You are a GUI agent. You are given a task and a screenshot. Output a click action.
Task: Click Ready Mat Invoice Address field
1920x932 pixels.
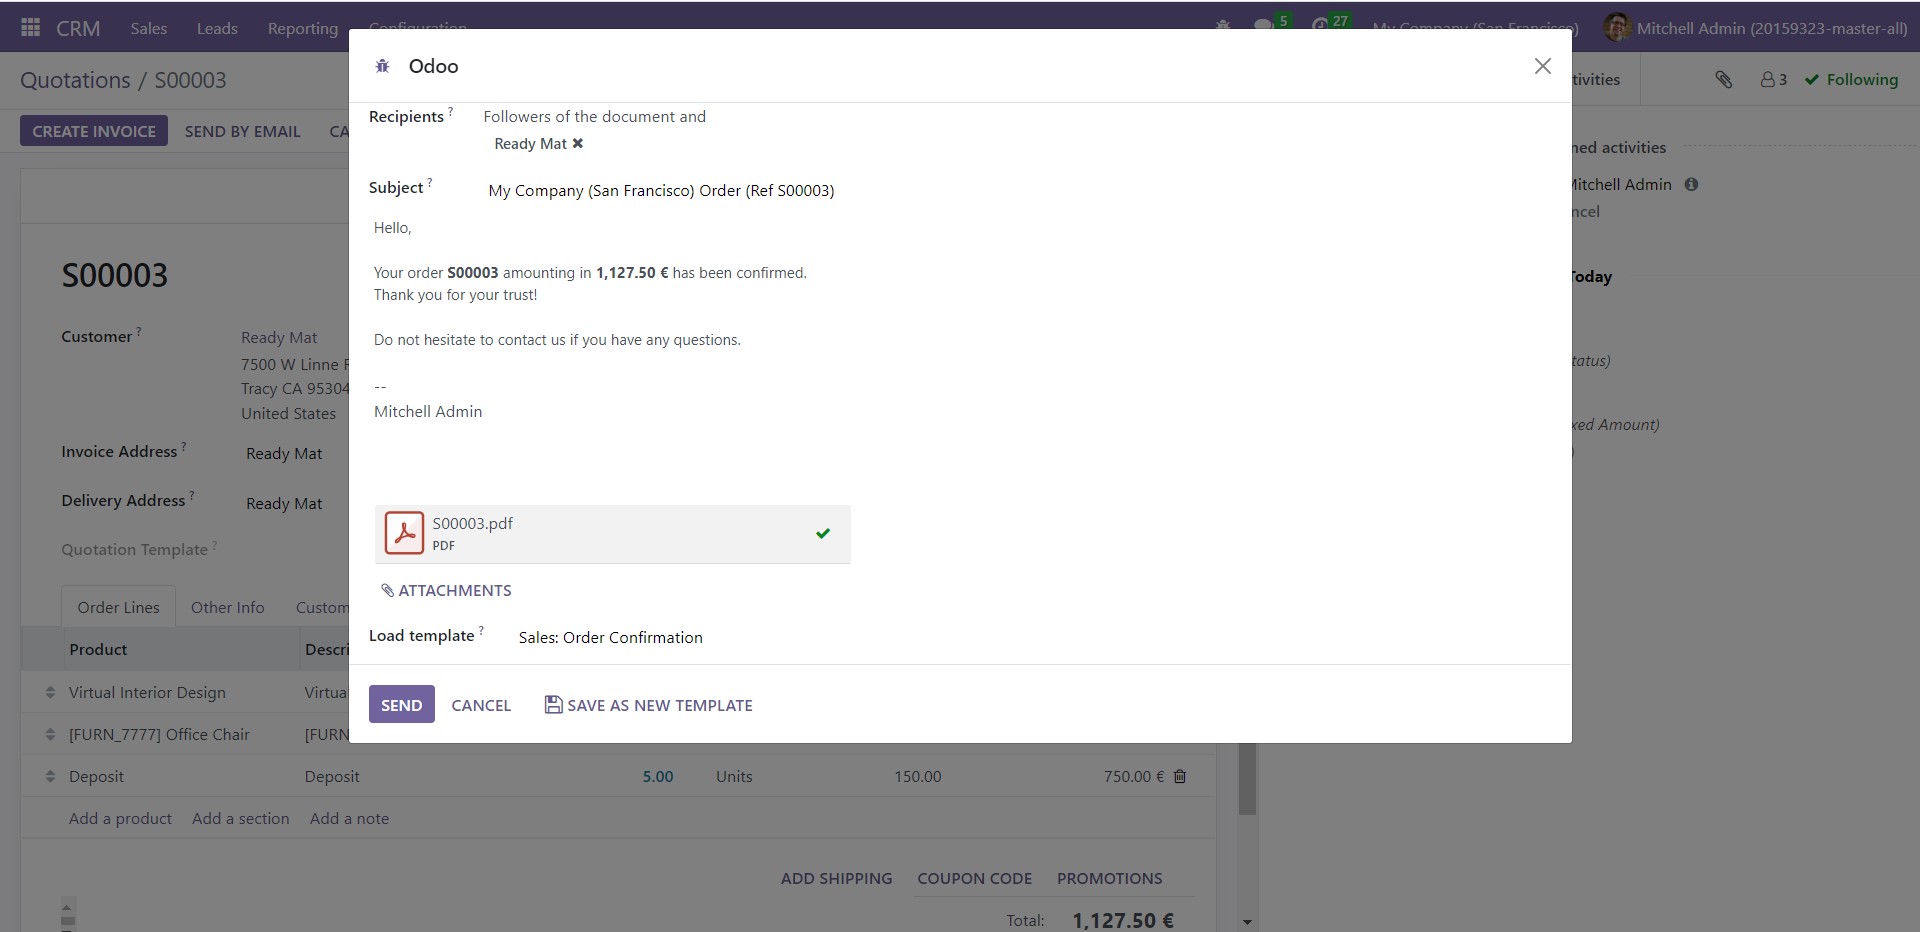(x=284, y=454)
